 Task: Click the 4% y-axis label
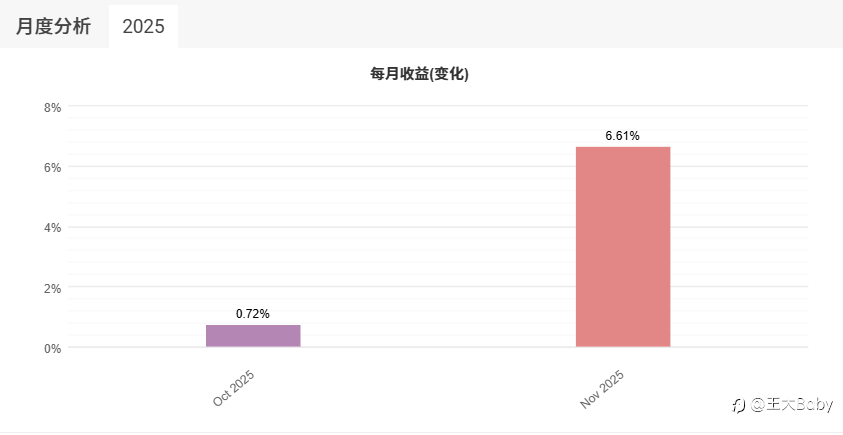tap(53, 228)
